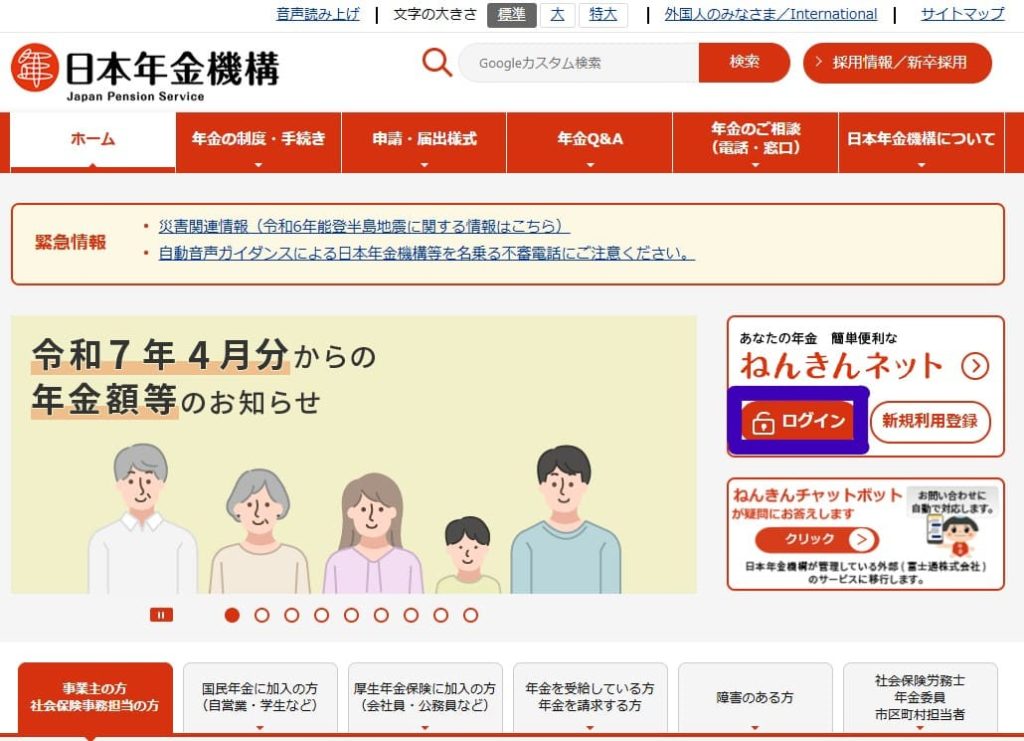Viewport: 1024px width, 741px height.
Task: Click the 新規利用登録 button
Action: tap(930, 421)
